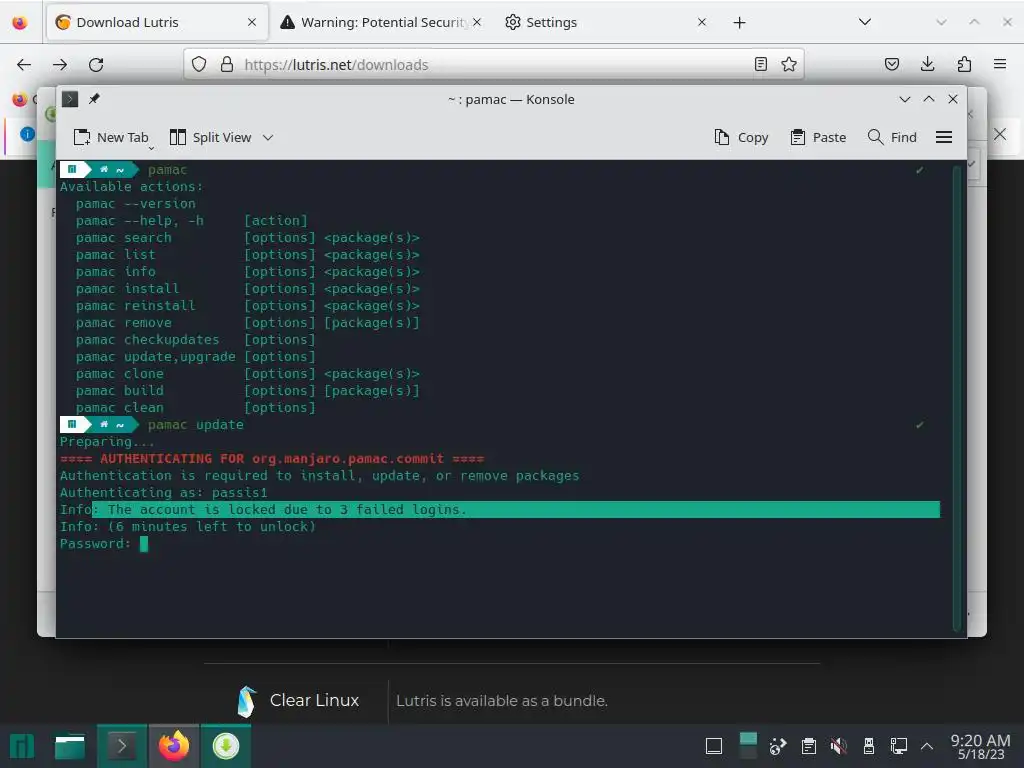1024x768 pixels.
Task: Click the green download app in taskbar
Action: [x=226, y=746]
